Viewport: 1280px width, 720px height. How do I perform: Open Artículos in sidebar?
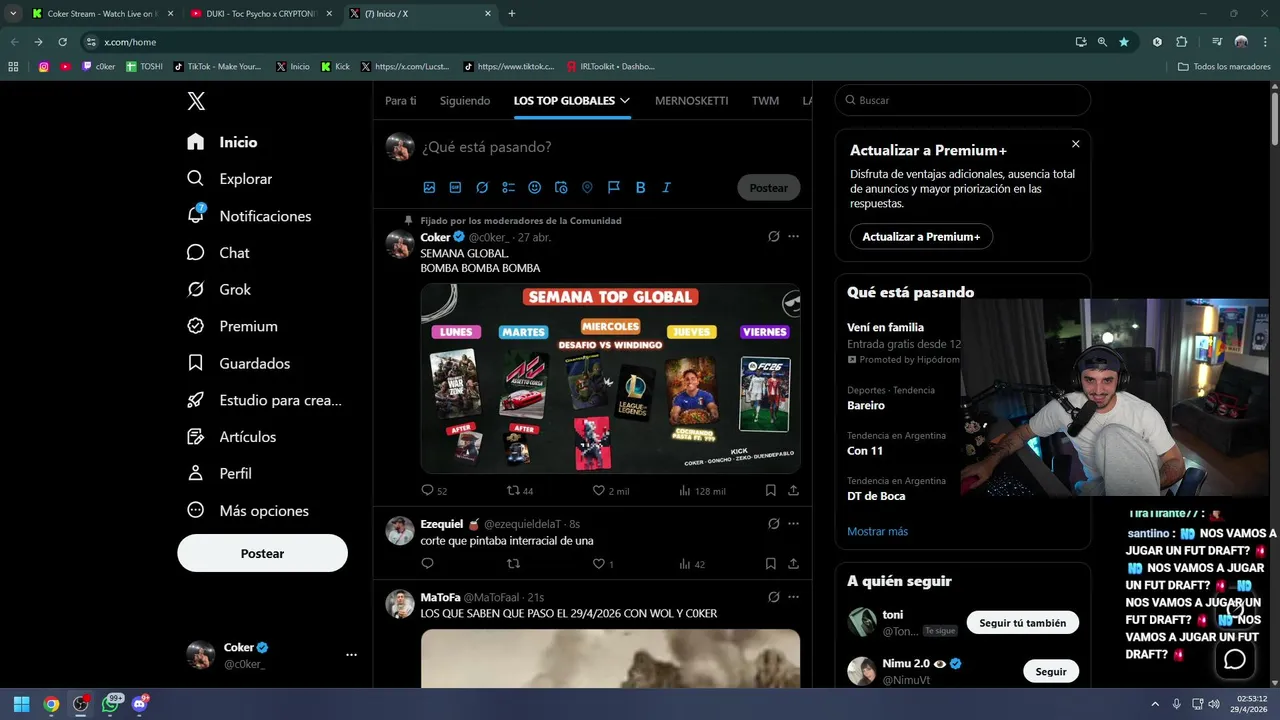(x=231, y=437)
